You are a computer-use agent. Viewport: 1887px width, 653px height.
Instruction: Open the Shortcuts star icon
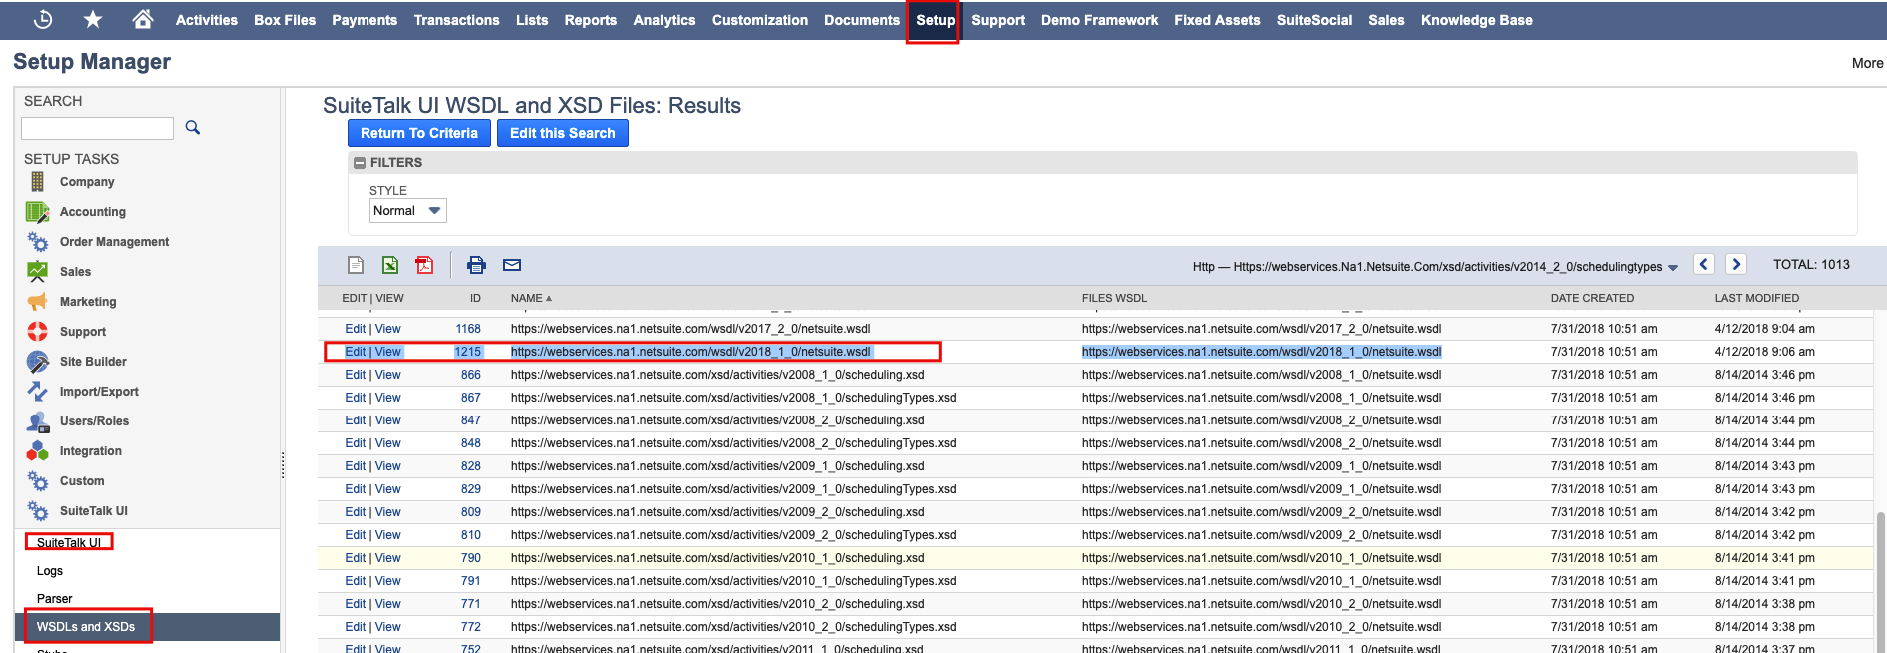[93, 19]
